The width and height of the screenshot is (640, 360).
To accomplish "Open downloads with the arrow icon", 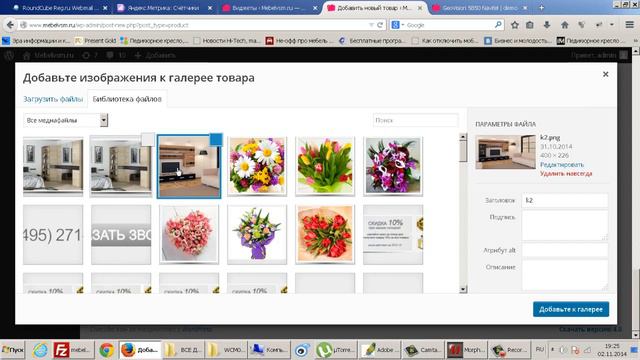I will [547, 25].
